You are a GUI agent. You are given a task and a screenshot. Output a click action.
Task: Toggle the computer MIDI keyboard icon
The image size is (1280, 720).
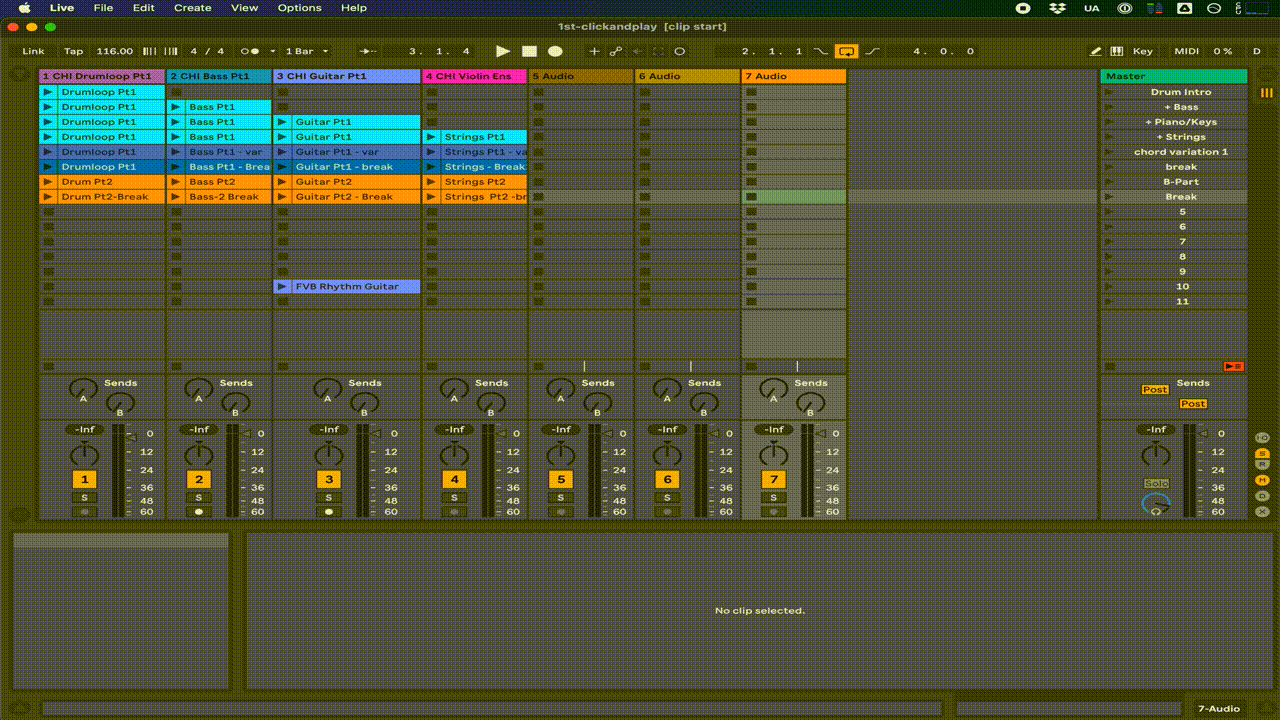(1119, 51)
